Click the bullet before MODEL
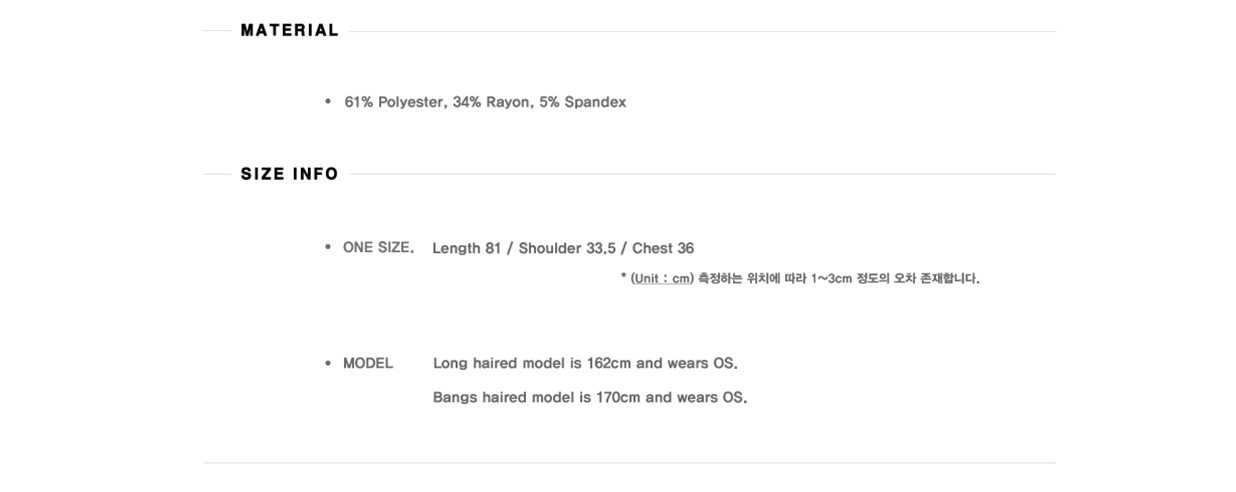The height and width of the screenshot is (492, 1236). point(327,363)
